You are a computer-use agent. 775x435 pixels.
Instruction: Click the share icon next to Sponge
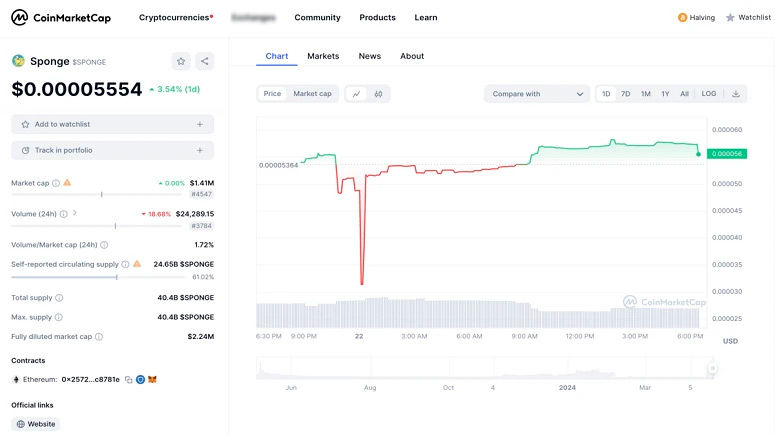click(204, 61)
